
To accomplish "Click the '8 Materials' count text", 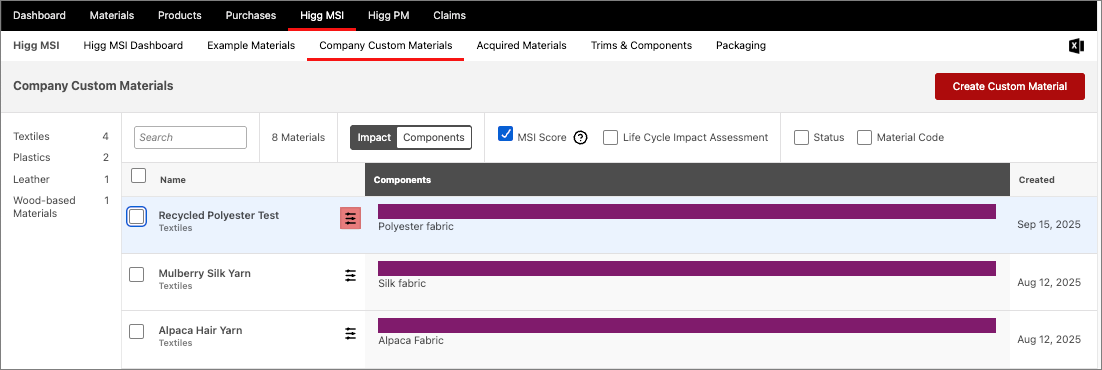I will point(298,138).
